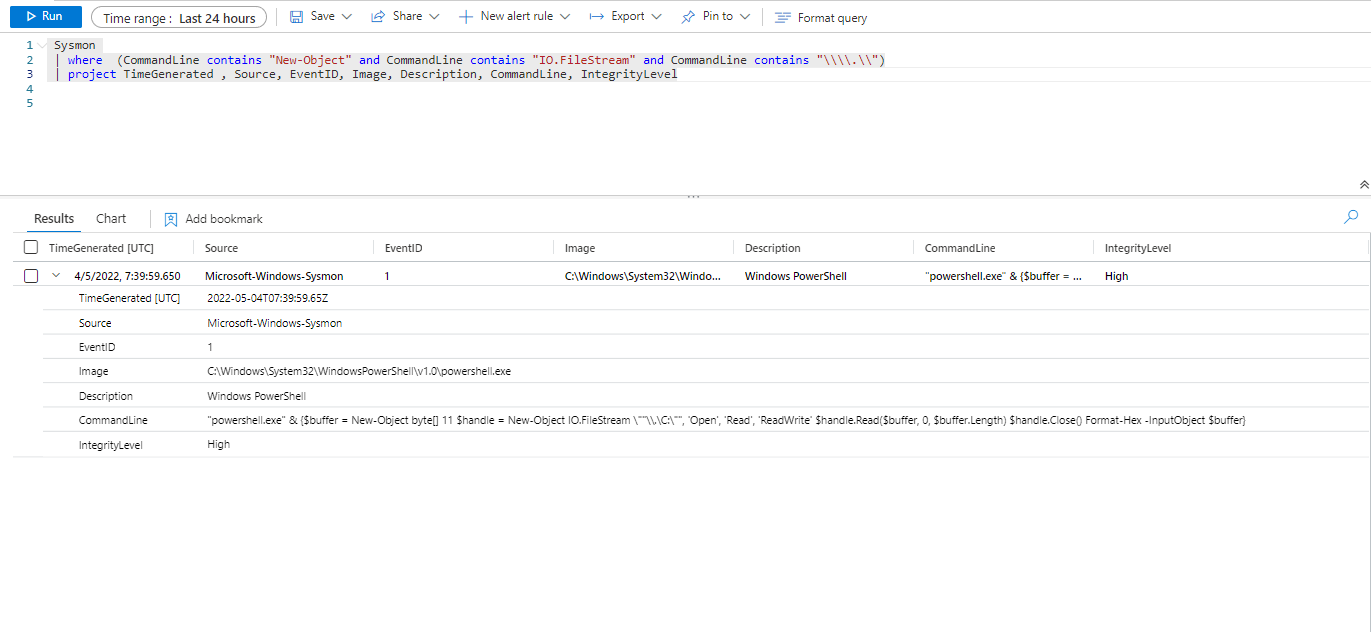Click the New alert rule plus icon
Viewport: 1371px width, 632px height.
click(465, 17)
